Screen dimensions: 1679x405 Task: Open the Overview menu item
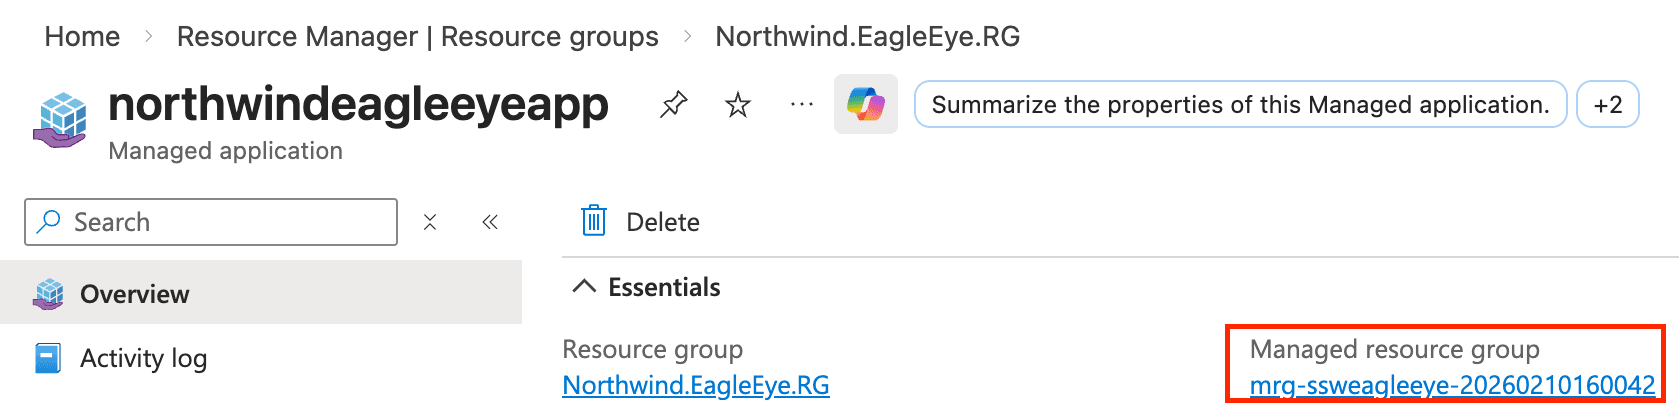(134, 294)
